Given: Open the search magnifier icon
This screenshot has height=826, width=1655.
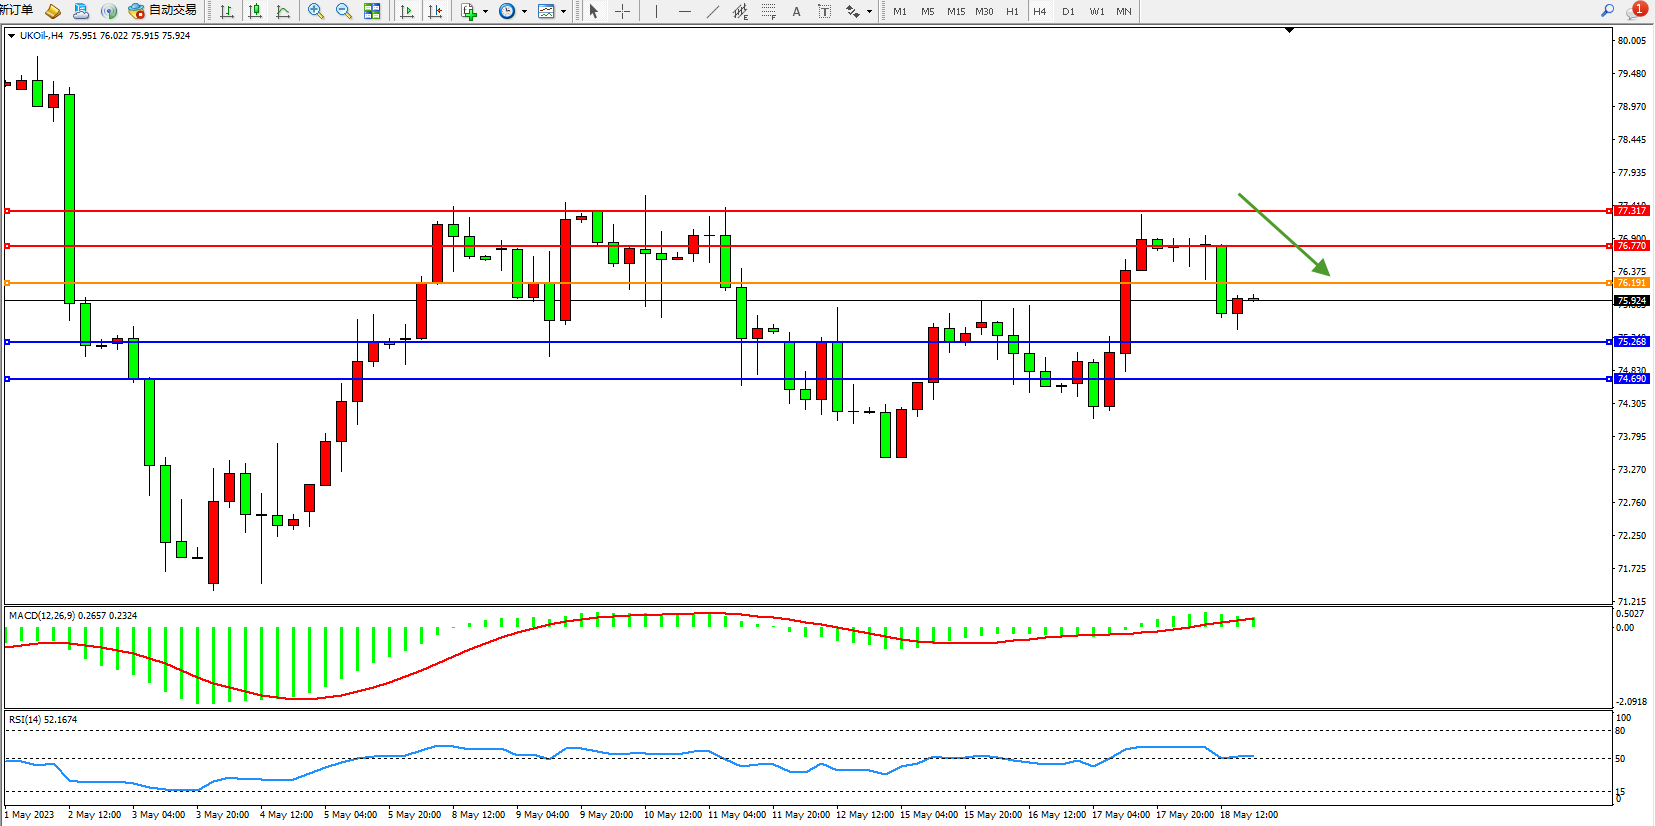Looking at the screenshot, I should coord(1607,10).
